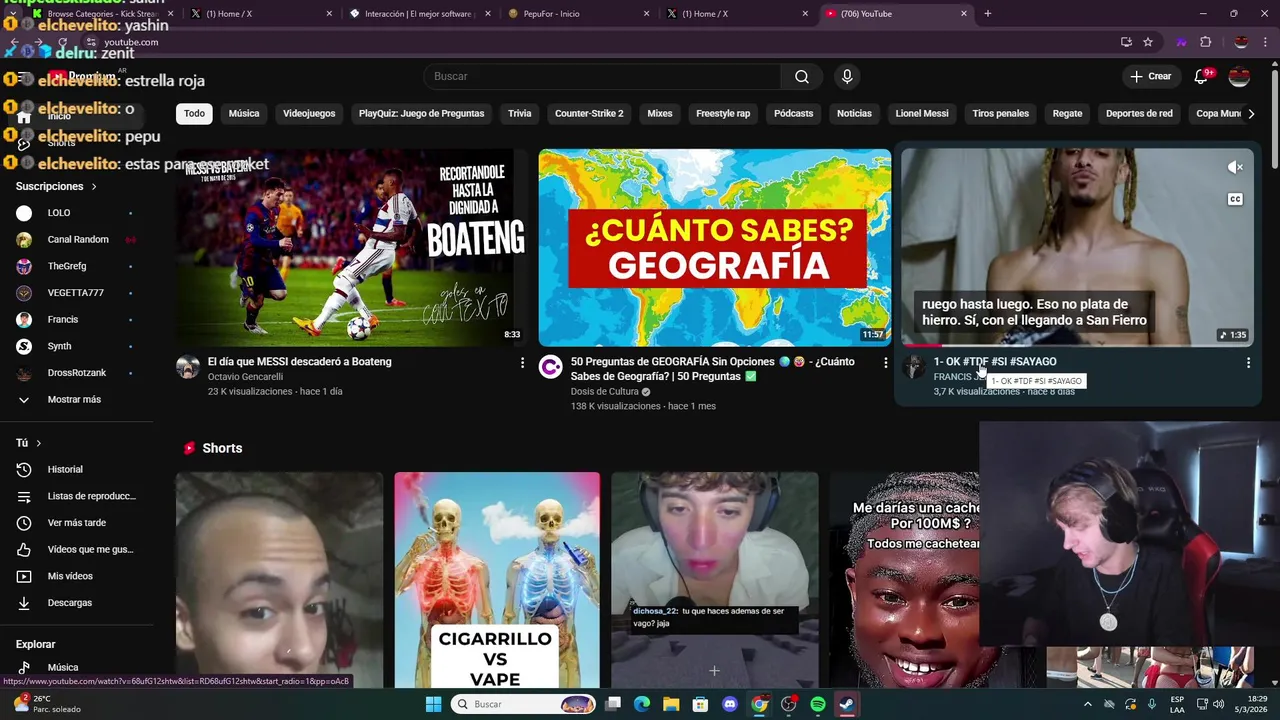The image size is (1280, 720).
Task: Select the Lionel Messi filter chip
Action: (922, 114)
